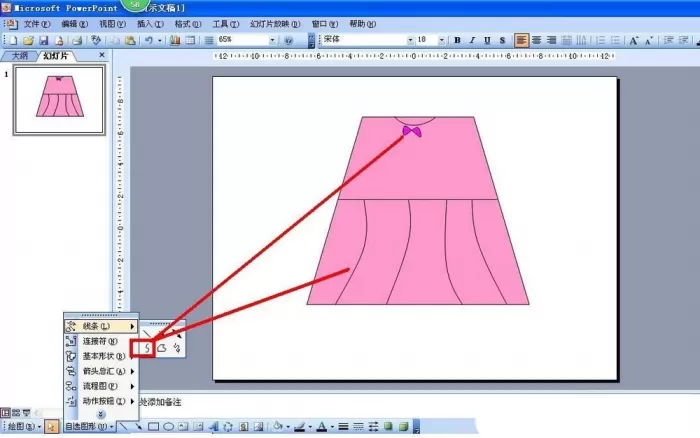Open Shadow Style settings
Image resolution: width=700 pixels, height=438 pixels.
click(388, 427)
